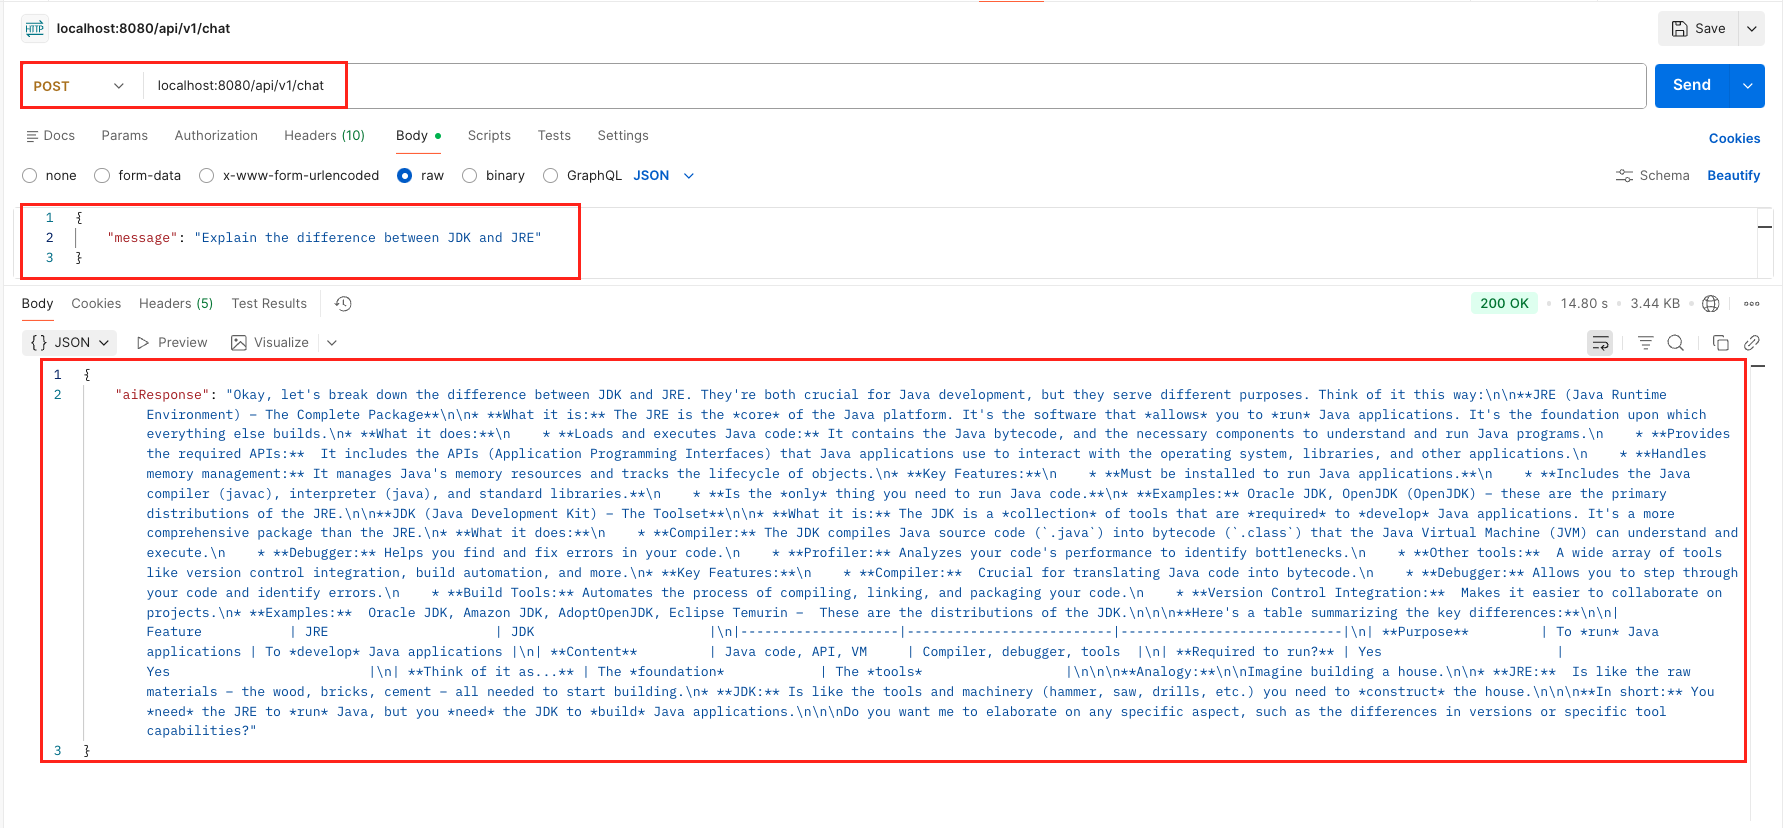Choose the GraphQL body radio option
This screenshot has width=1783, height=828.
click(551, 176)
